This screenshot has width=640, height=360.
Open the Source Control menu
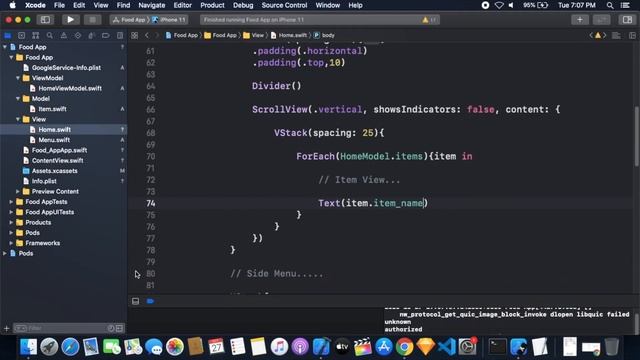[x=284, y=5]
